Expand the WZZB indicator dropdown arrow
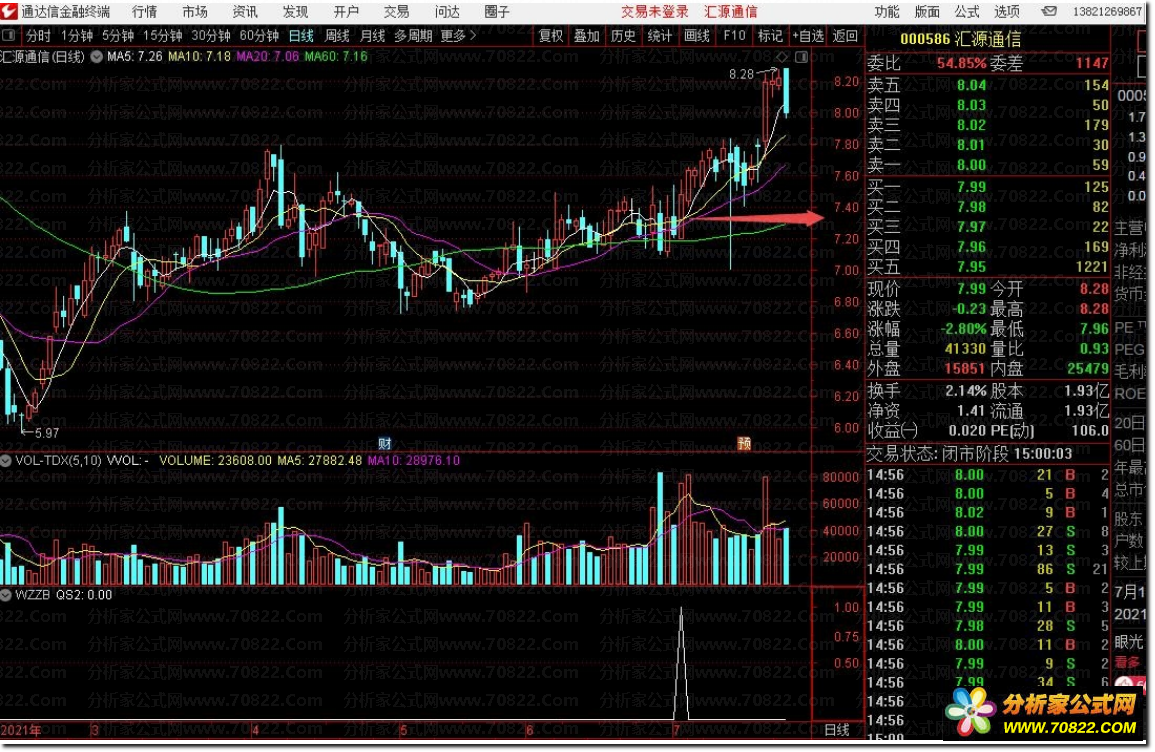 point(6,594)
